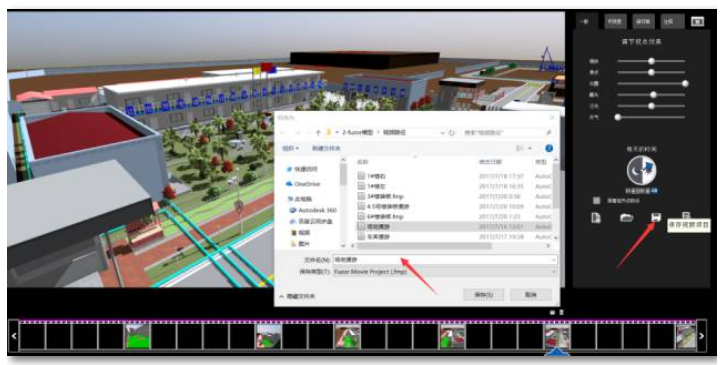Viewport: 728px width, 365px height.
Task: Go up one folder level in dialog
Action: 318,132
